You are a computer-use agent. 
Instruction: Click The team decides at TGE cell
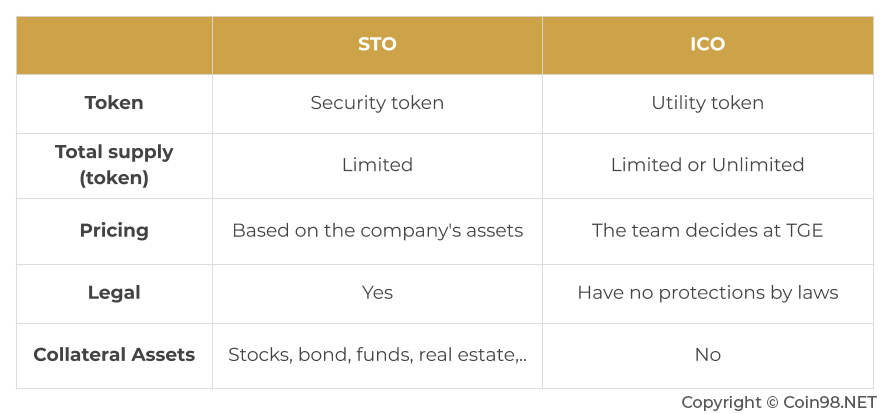[x=707, y=231]
